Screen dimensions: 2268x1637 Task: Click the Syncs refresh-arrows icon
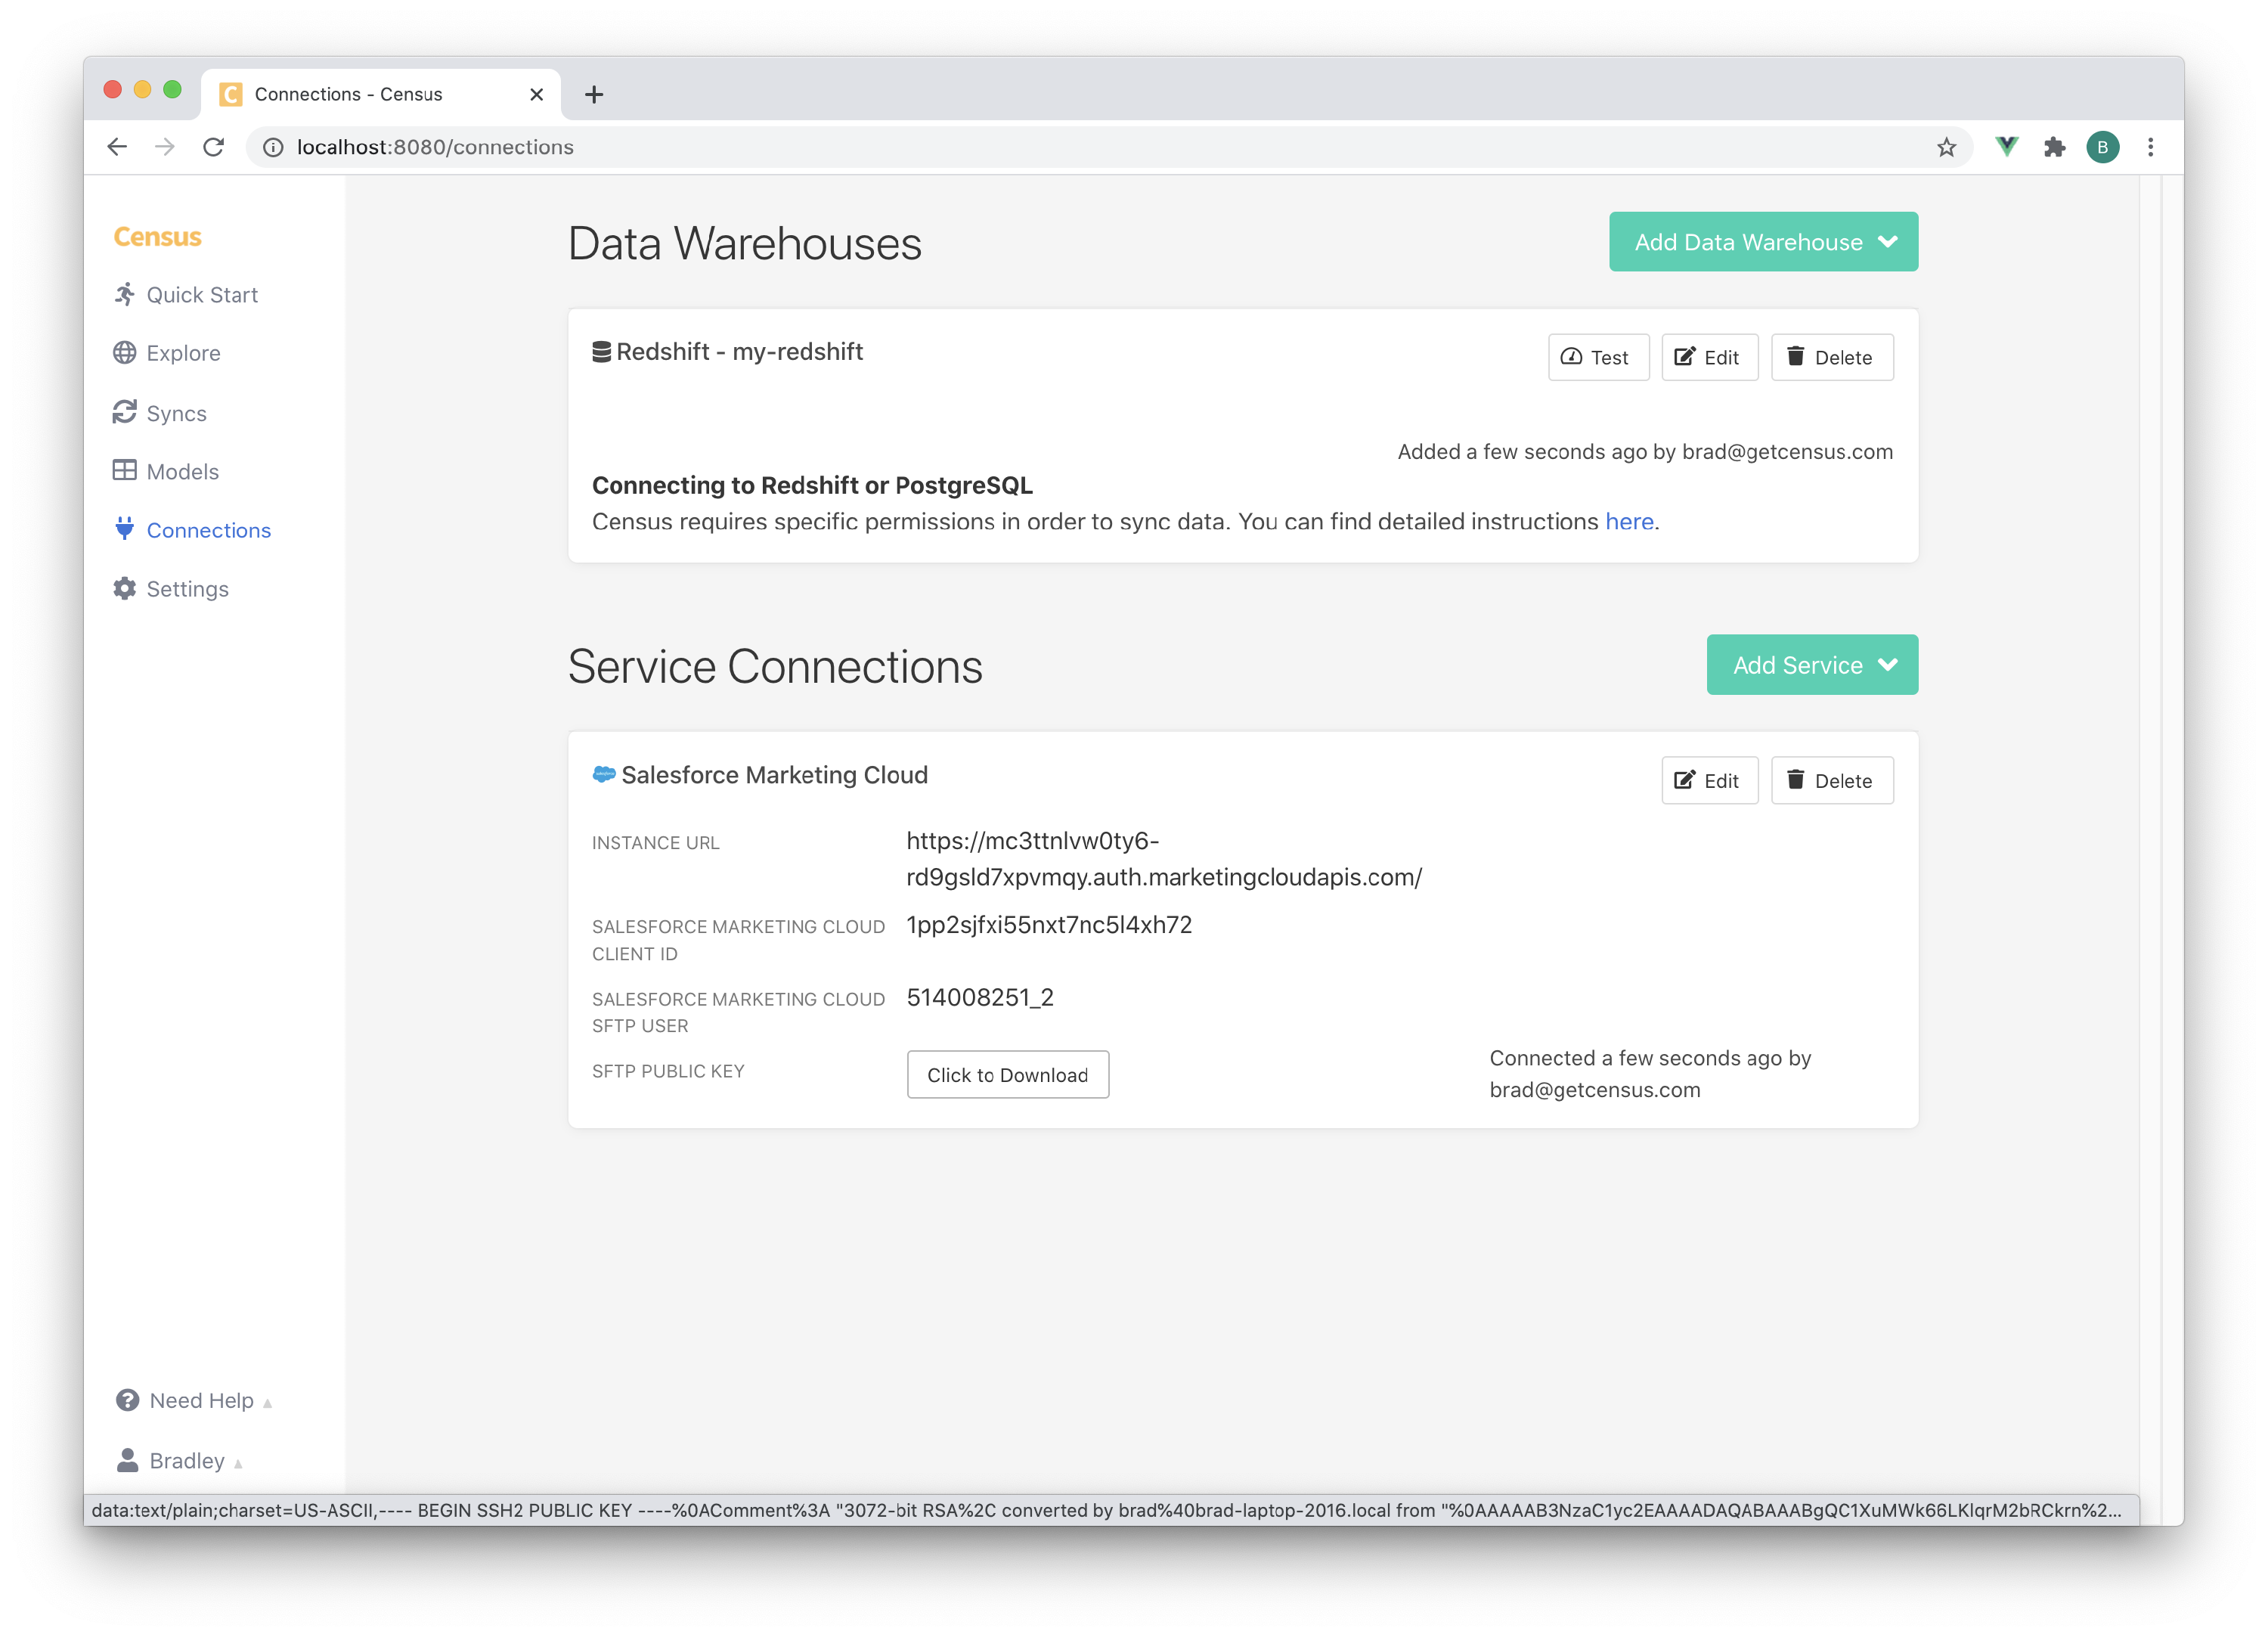coord(124,412)
